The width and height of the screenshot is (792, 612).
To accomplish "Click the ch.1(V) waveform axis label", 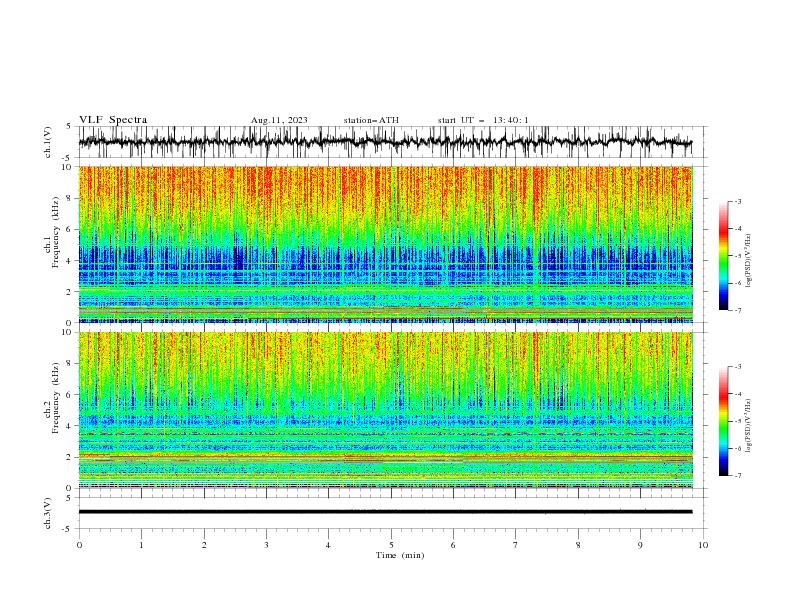I will (48, 141).
